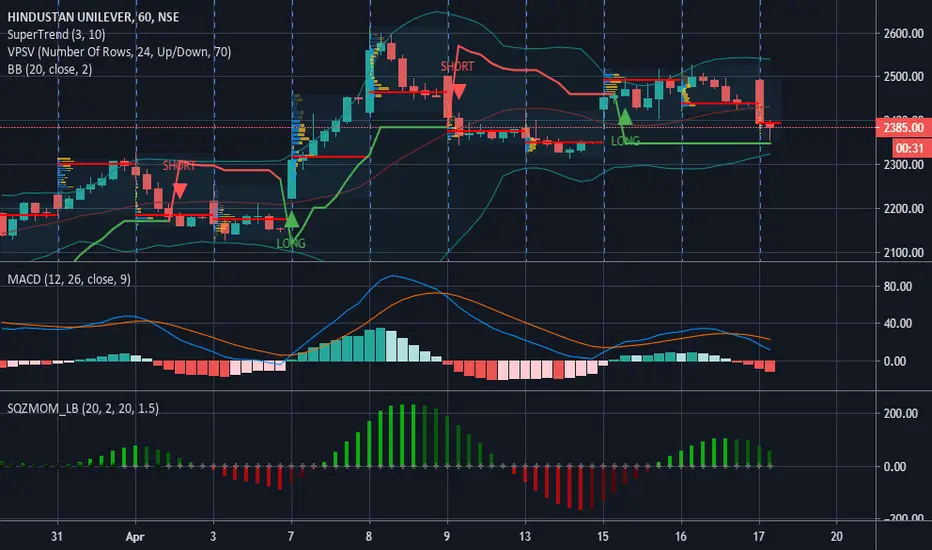Click the 2300.00 price axis label
Screen dimensions: 932x550
903,165
